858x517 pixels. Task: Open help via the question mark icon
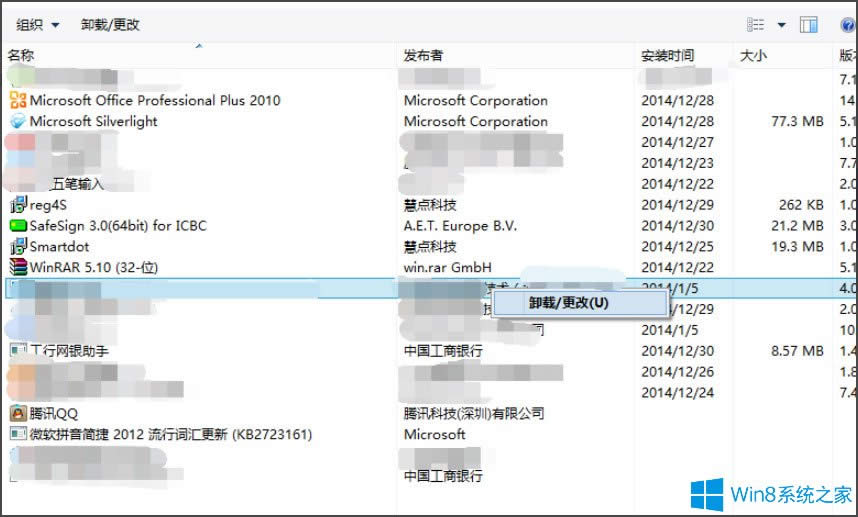point(848,25)
